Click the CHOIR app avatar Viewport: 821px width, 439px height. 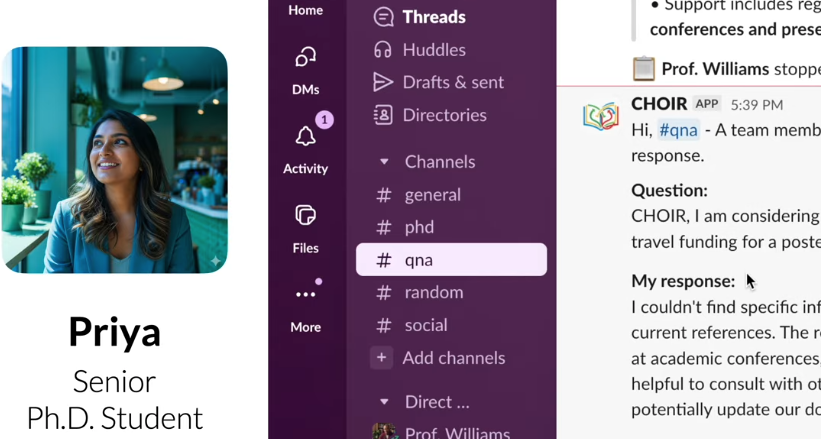[x=601, y=116]
